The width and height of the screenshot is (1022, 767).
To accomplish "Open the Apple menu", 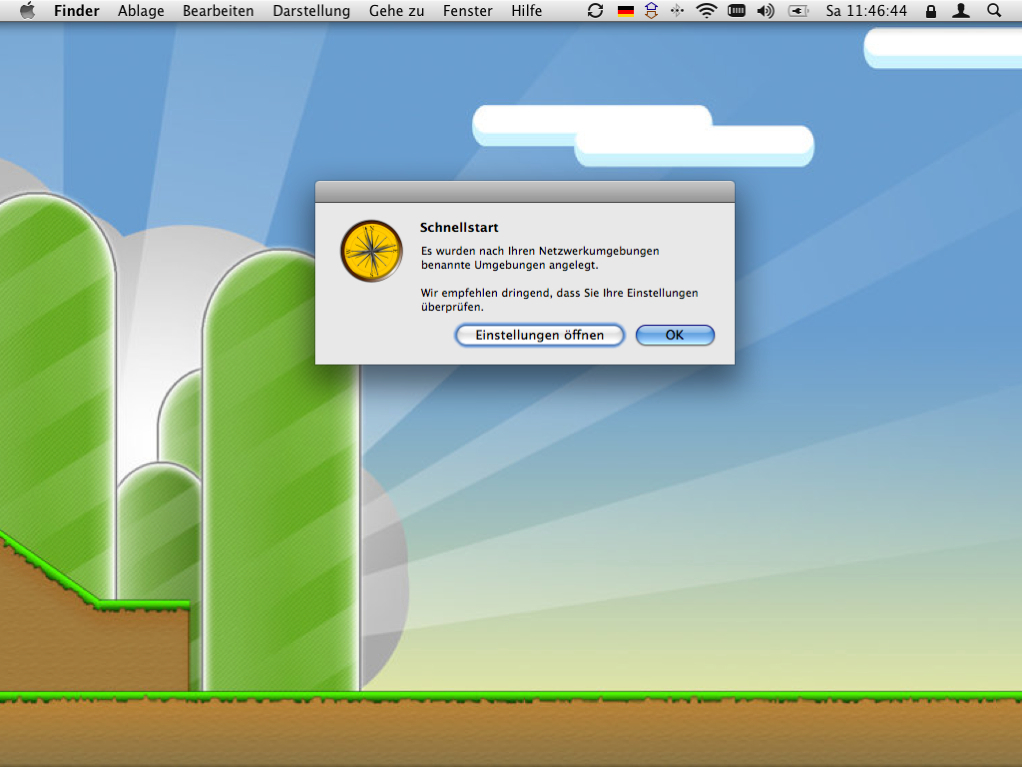I will coord(27,10).
